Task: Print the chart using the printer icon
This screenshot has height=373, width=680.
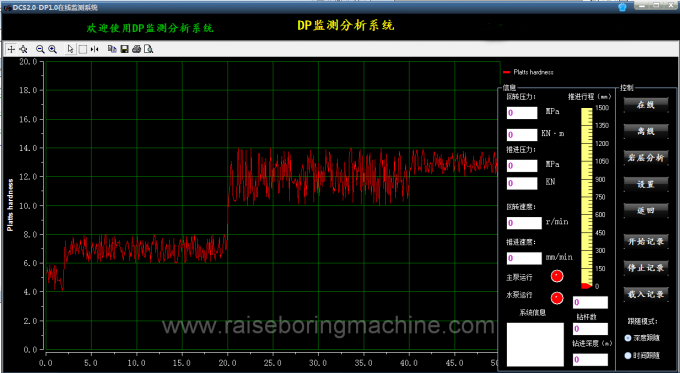Action: click(136, 49)
